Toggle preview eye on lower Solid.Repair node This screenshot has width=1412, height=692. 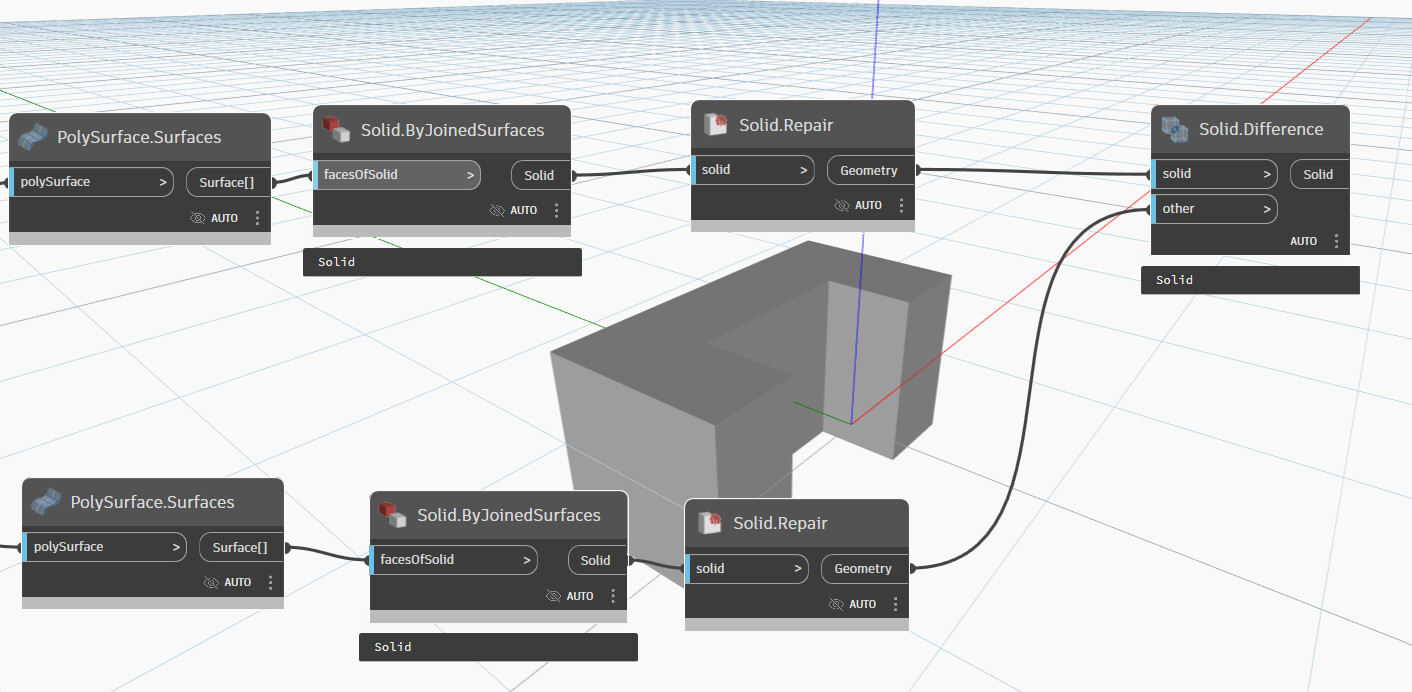point(837,604)
